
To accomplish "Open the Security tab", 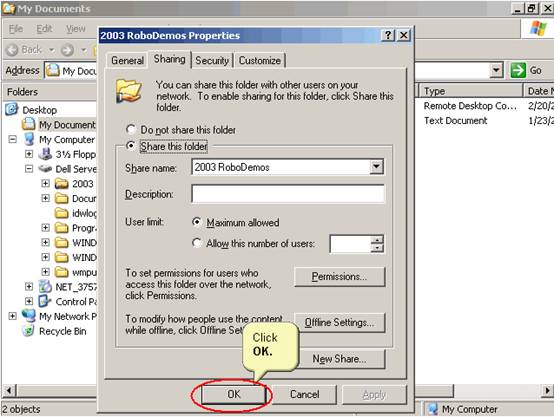I will tap(212, 60).
